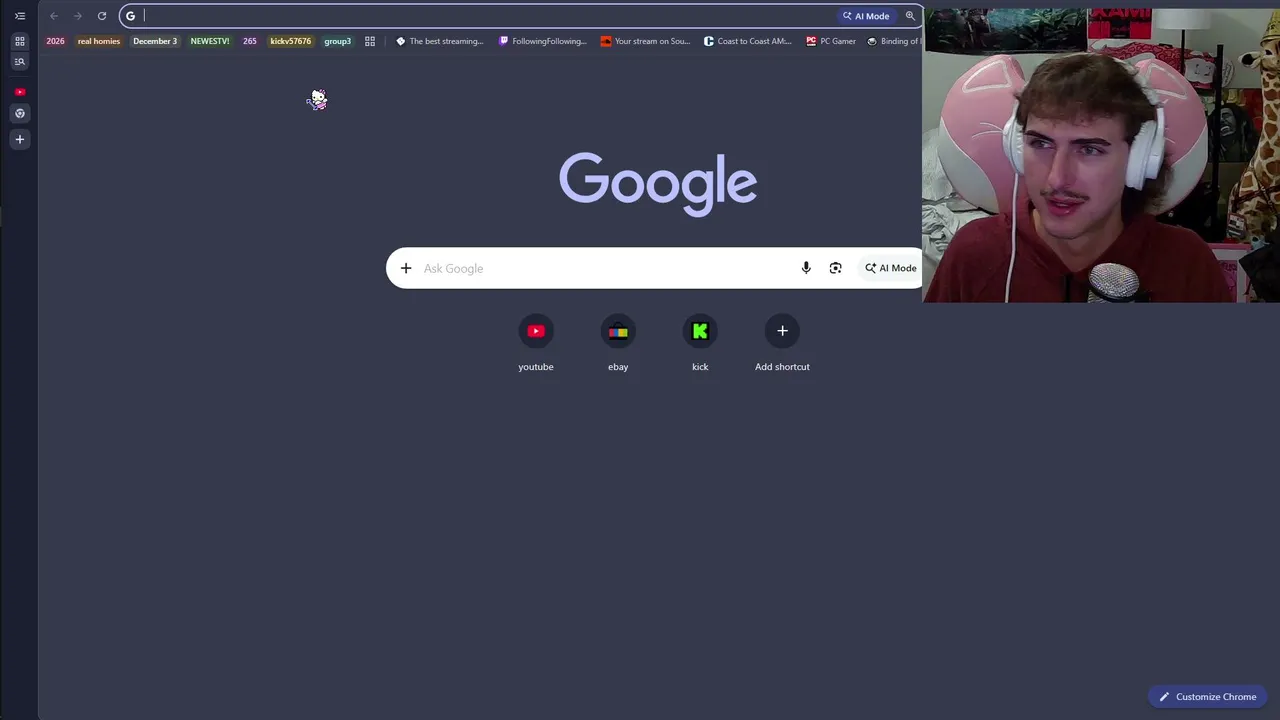Switch to the YouTube vertical tab
The height and width of the screenshot is (720, 1280).
pyautogui.click(x=19, y=92)
